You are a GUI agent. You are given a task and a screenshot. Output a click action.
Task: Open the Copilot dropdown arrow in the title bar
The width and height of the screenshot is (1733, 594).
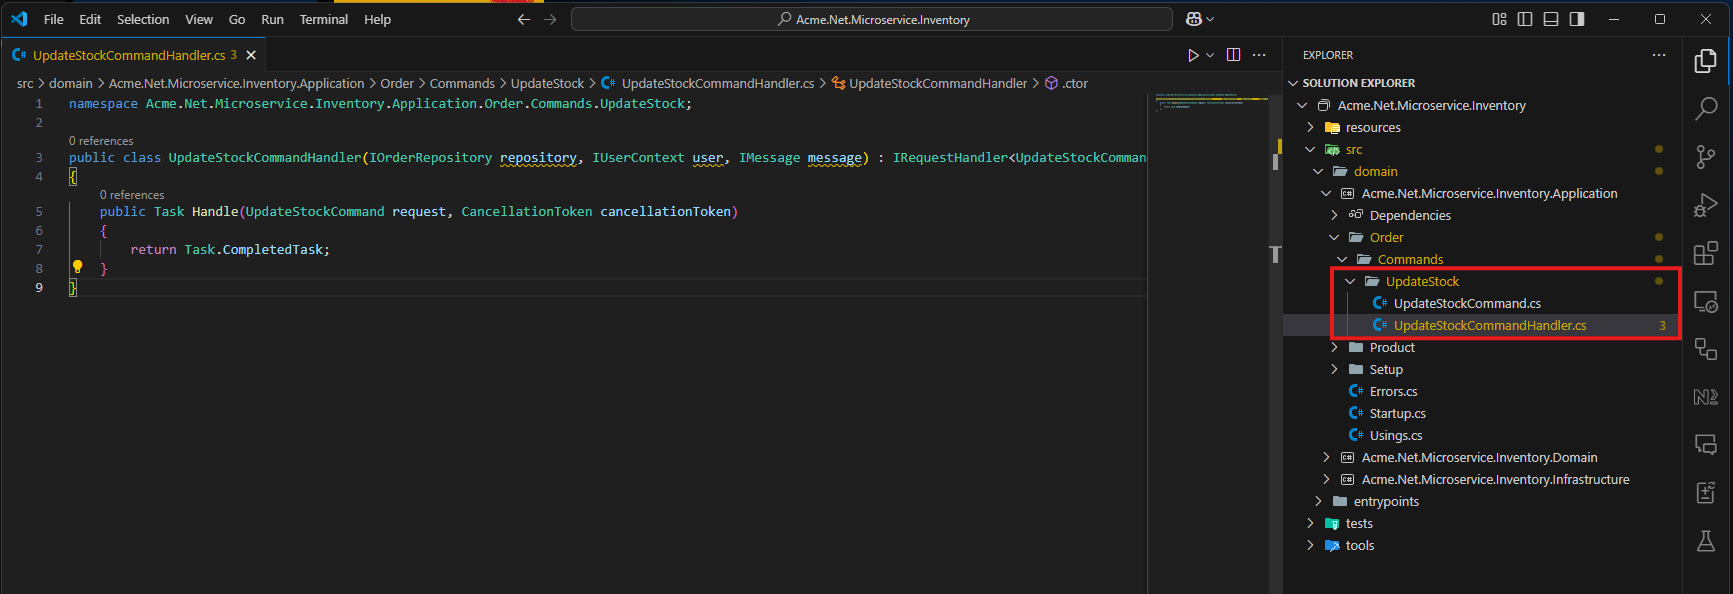point(1210,19)
